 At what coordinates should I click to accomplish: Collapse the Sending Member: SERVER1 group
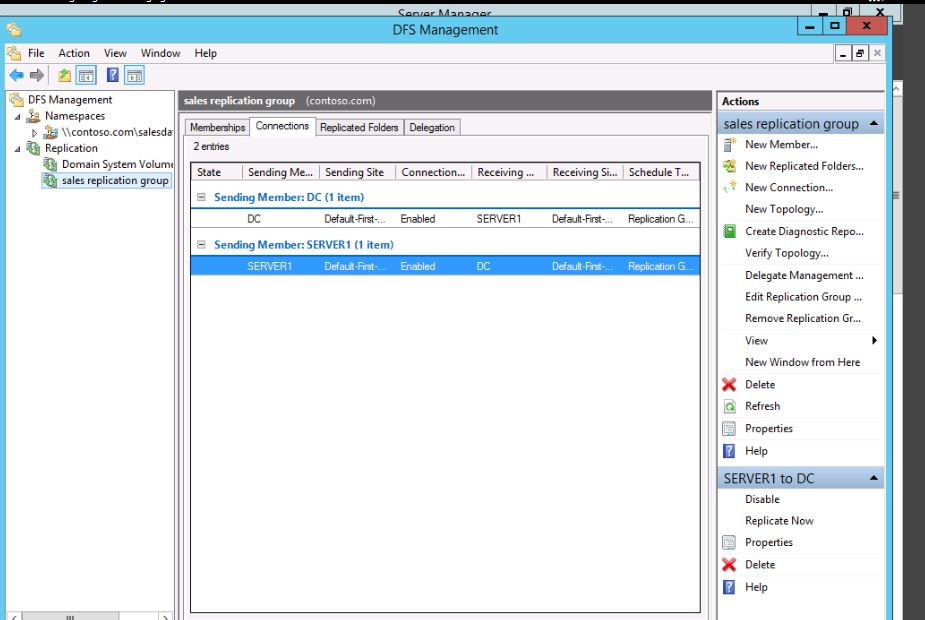[x=201, y=244]
